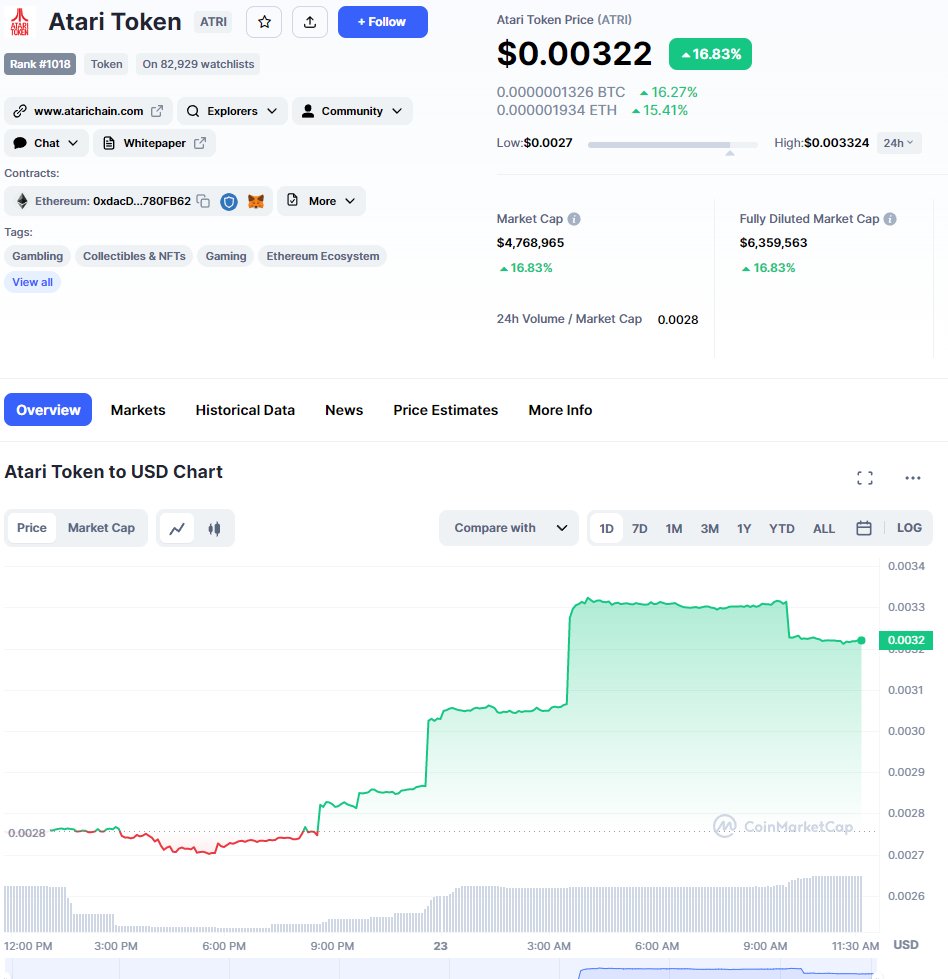Expand the Explorers dropdown

tap(232, 111)
